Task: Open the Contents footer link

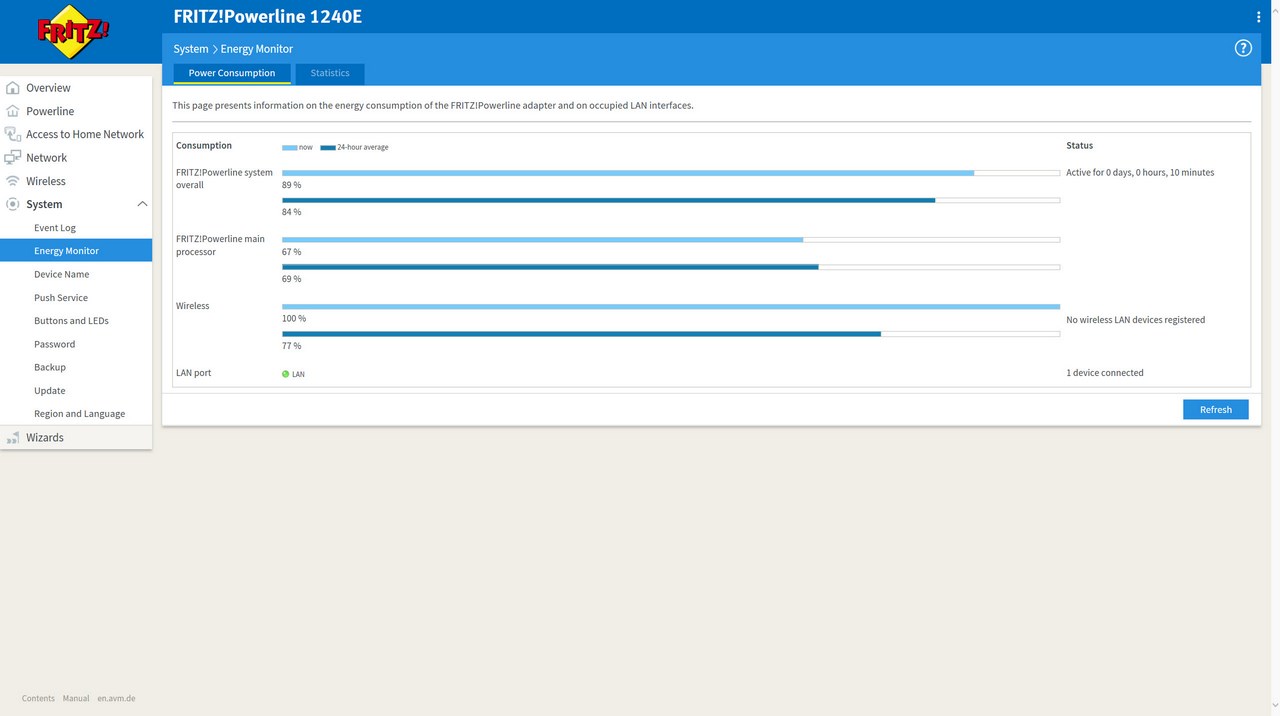Action: 38,698
